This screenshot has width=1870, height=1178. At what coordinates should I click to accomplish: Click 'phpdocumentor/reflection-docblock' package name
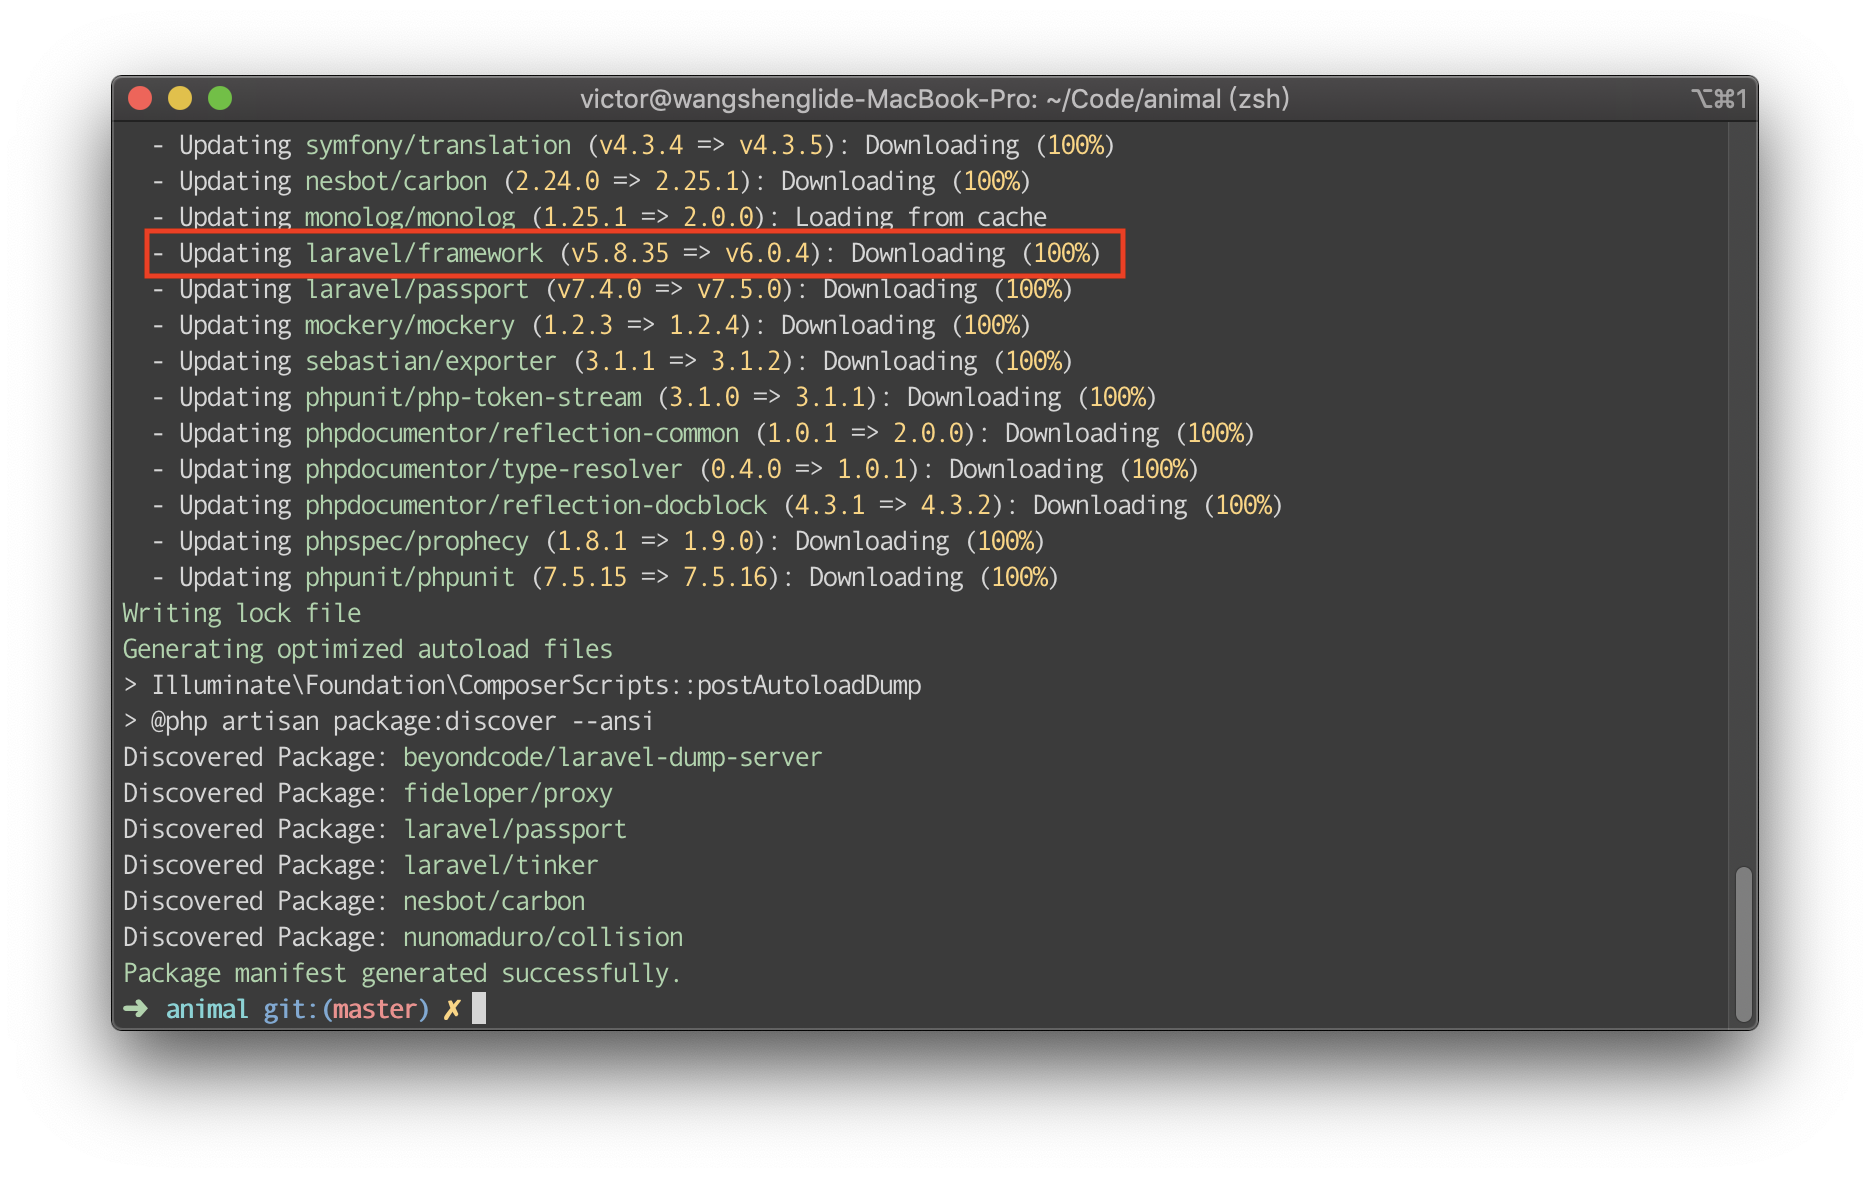[536, 505]
